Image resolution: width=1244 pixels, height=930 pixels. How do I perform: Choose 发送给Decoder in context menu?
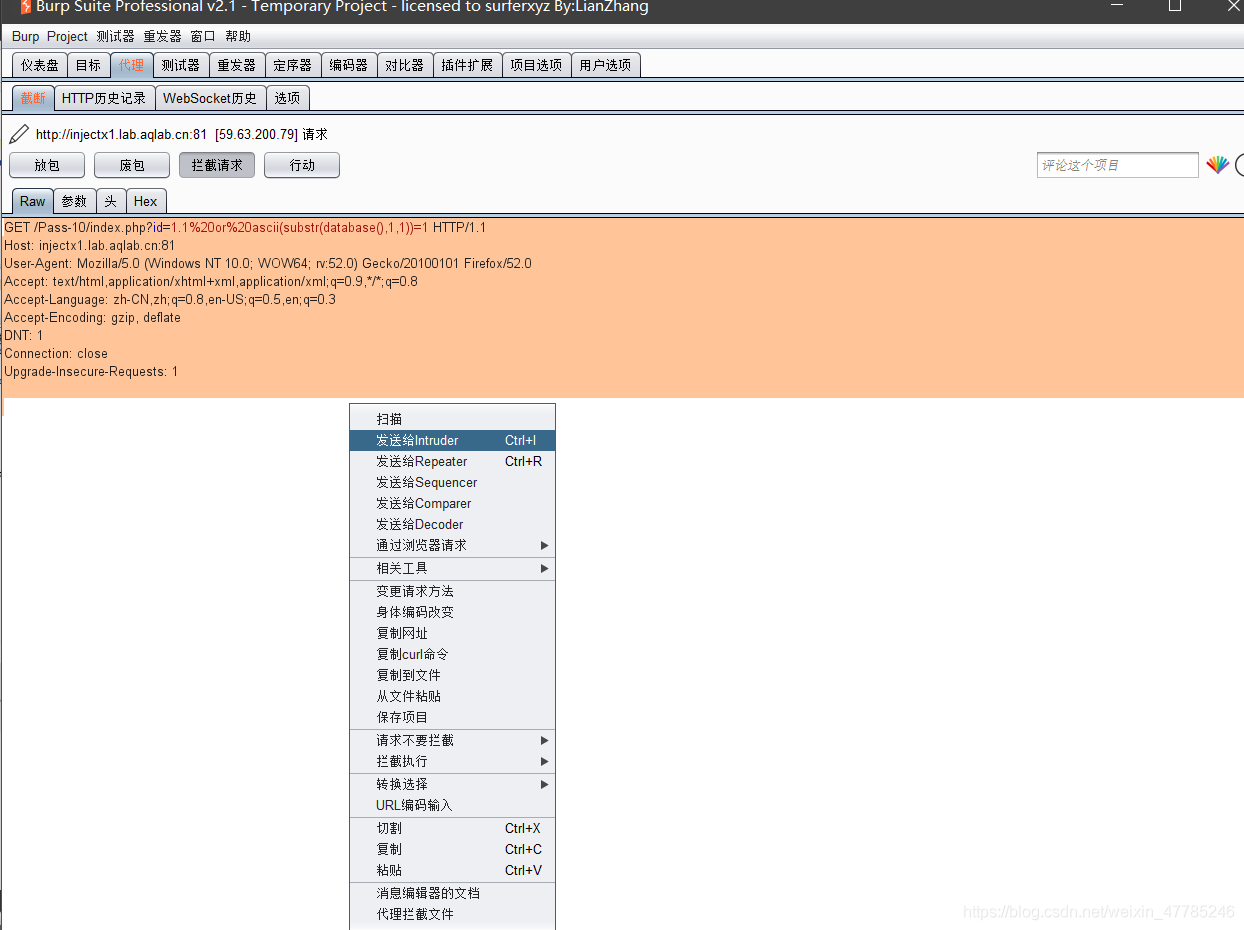pos(452,524)
